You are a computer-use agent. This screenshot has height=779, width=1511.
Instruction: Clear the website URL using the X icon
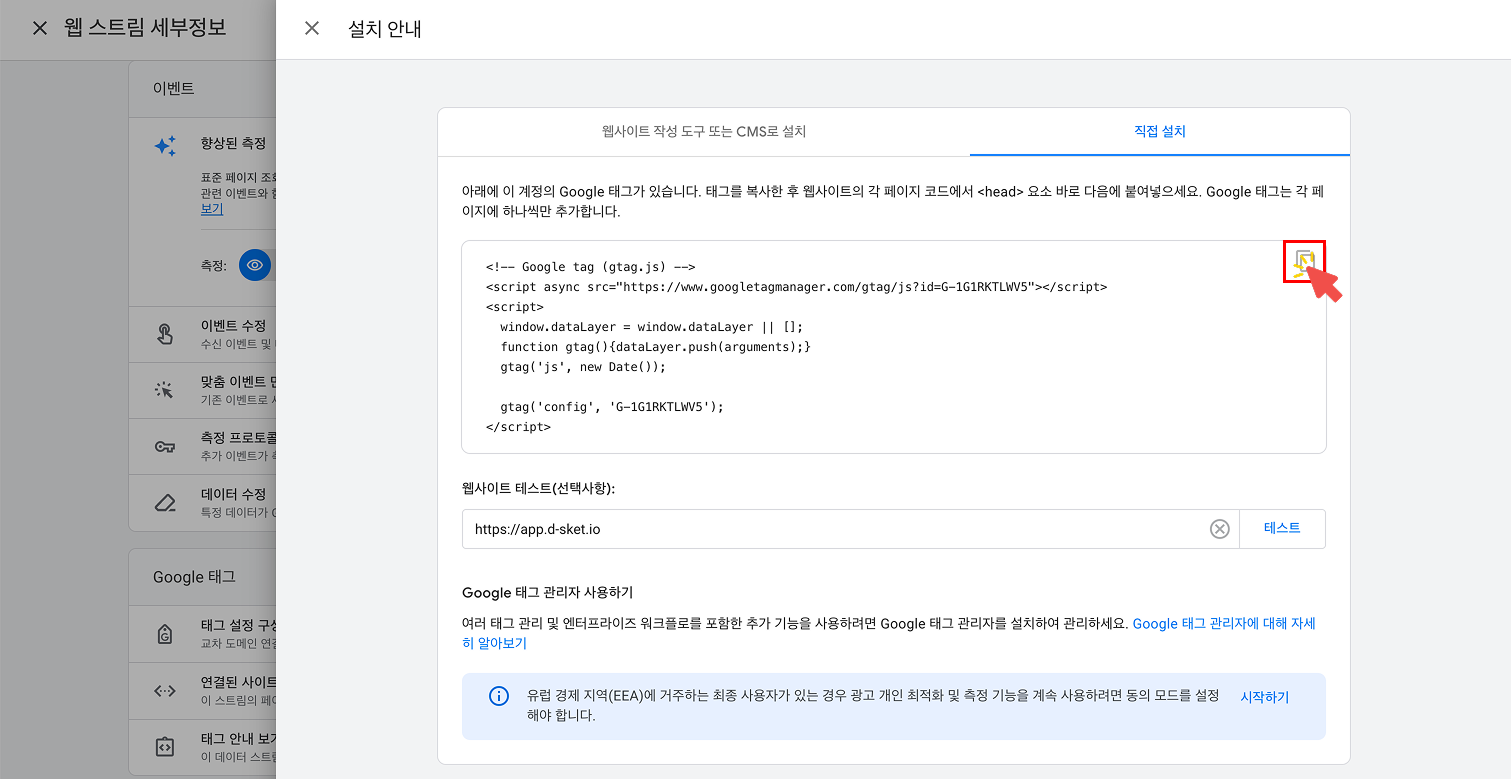pos(1219,529)
